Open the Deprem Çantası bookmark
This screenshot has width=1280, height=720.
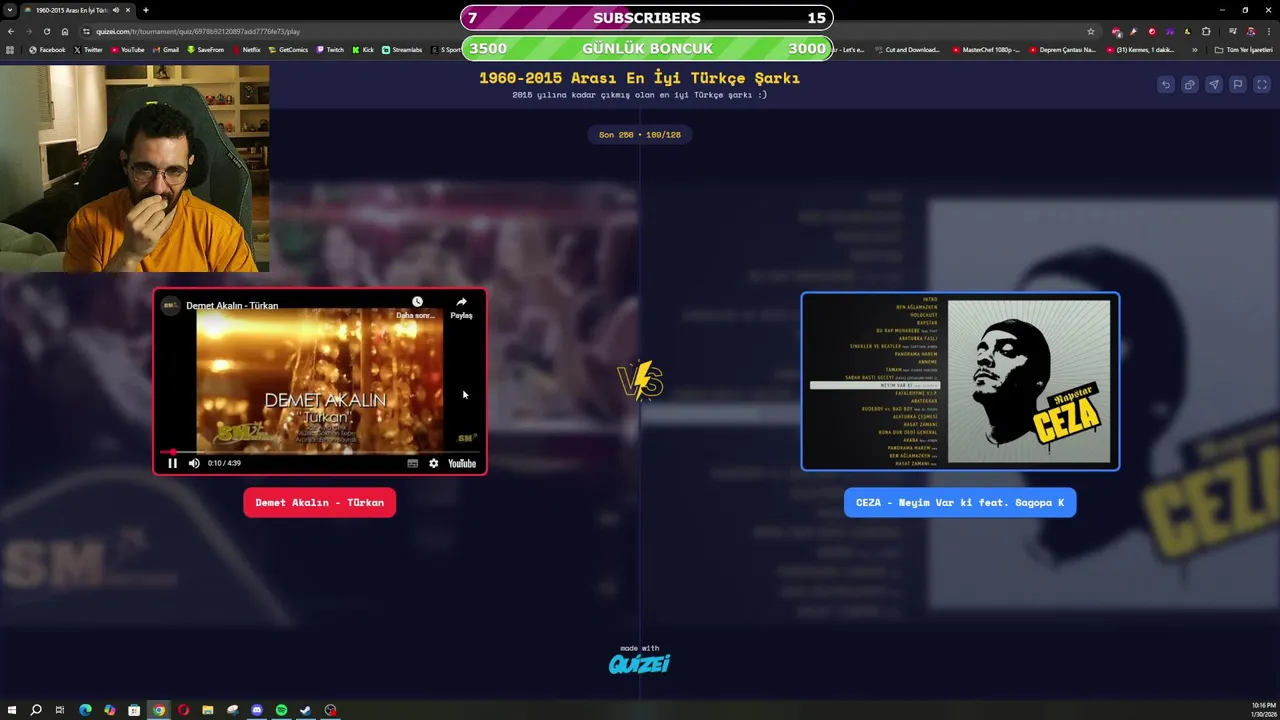(1062, 49)
